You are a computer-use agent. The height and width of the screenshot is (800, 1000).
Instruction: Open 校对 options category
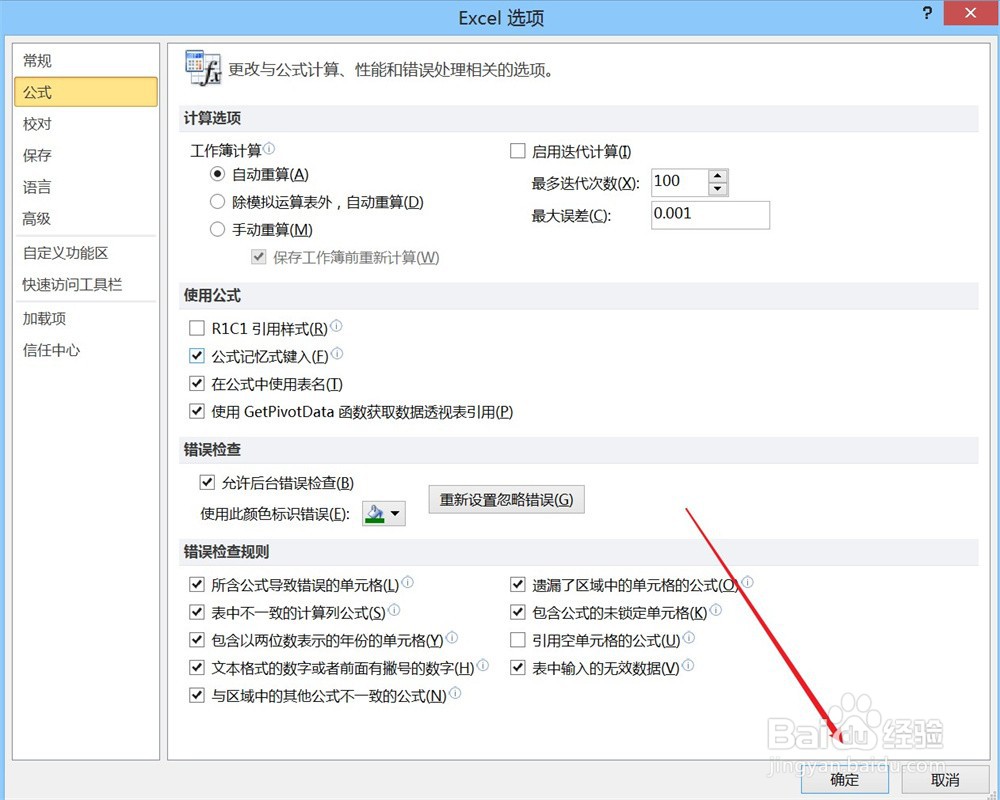(x=85, y=124)
